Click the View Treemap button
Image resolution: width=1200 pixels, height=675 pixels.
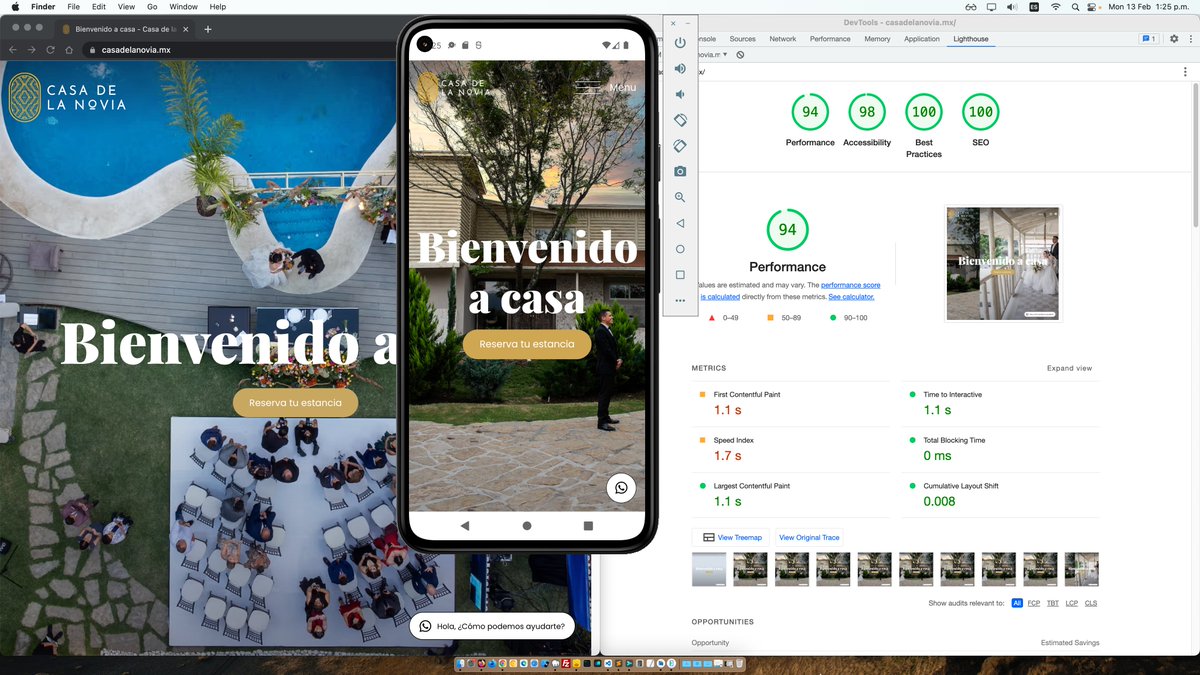732,537
